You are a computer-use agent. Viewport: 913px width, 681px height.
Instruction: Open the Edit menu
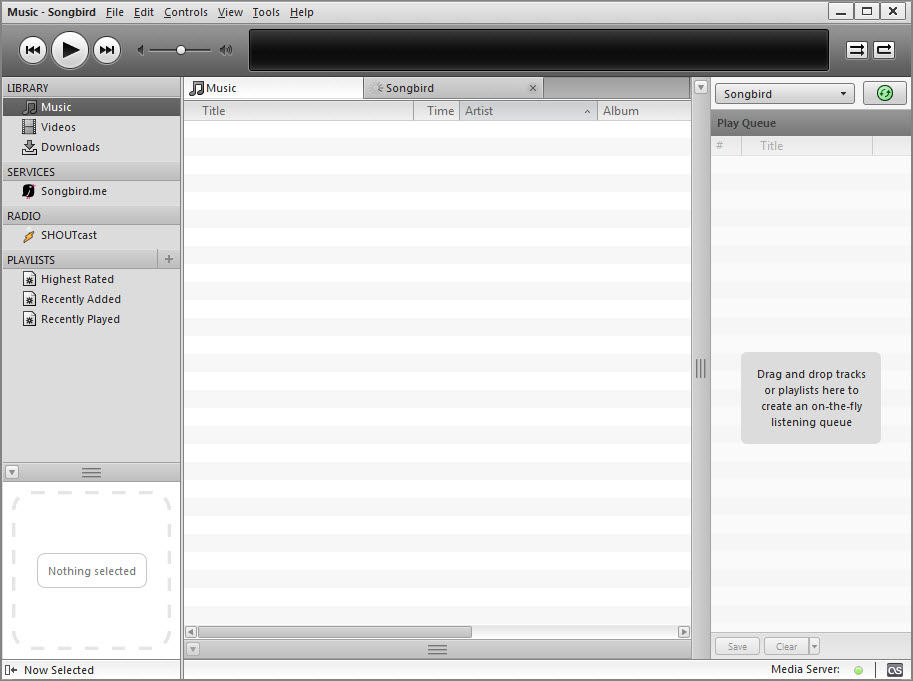click(x=143, y=12)
